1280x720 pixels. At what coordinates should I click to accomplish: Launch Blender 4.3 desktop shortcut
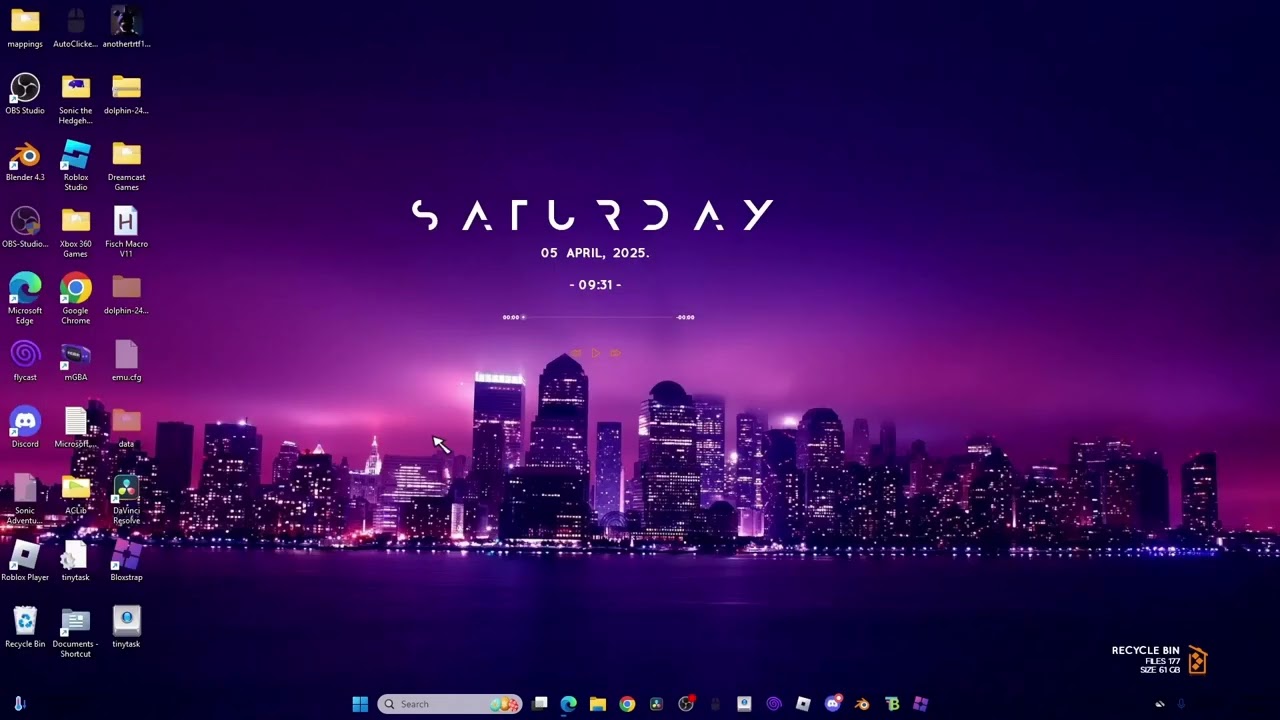click(x=25, y=161)
